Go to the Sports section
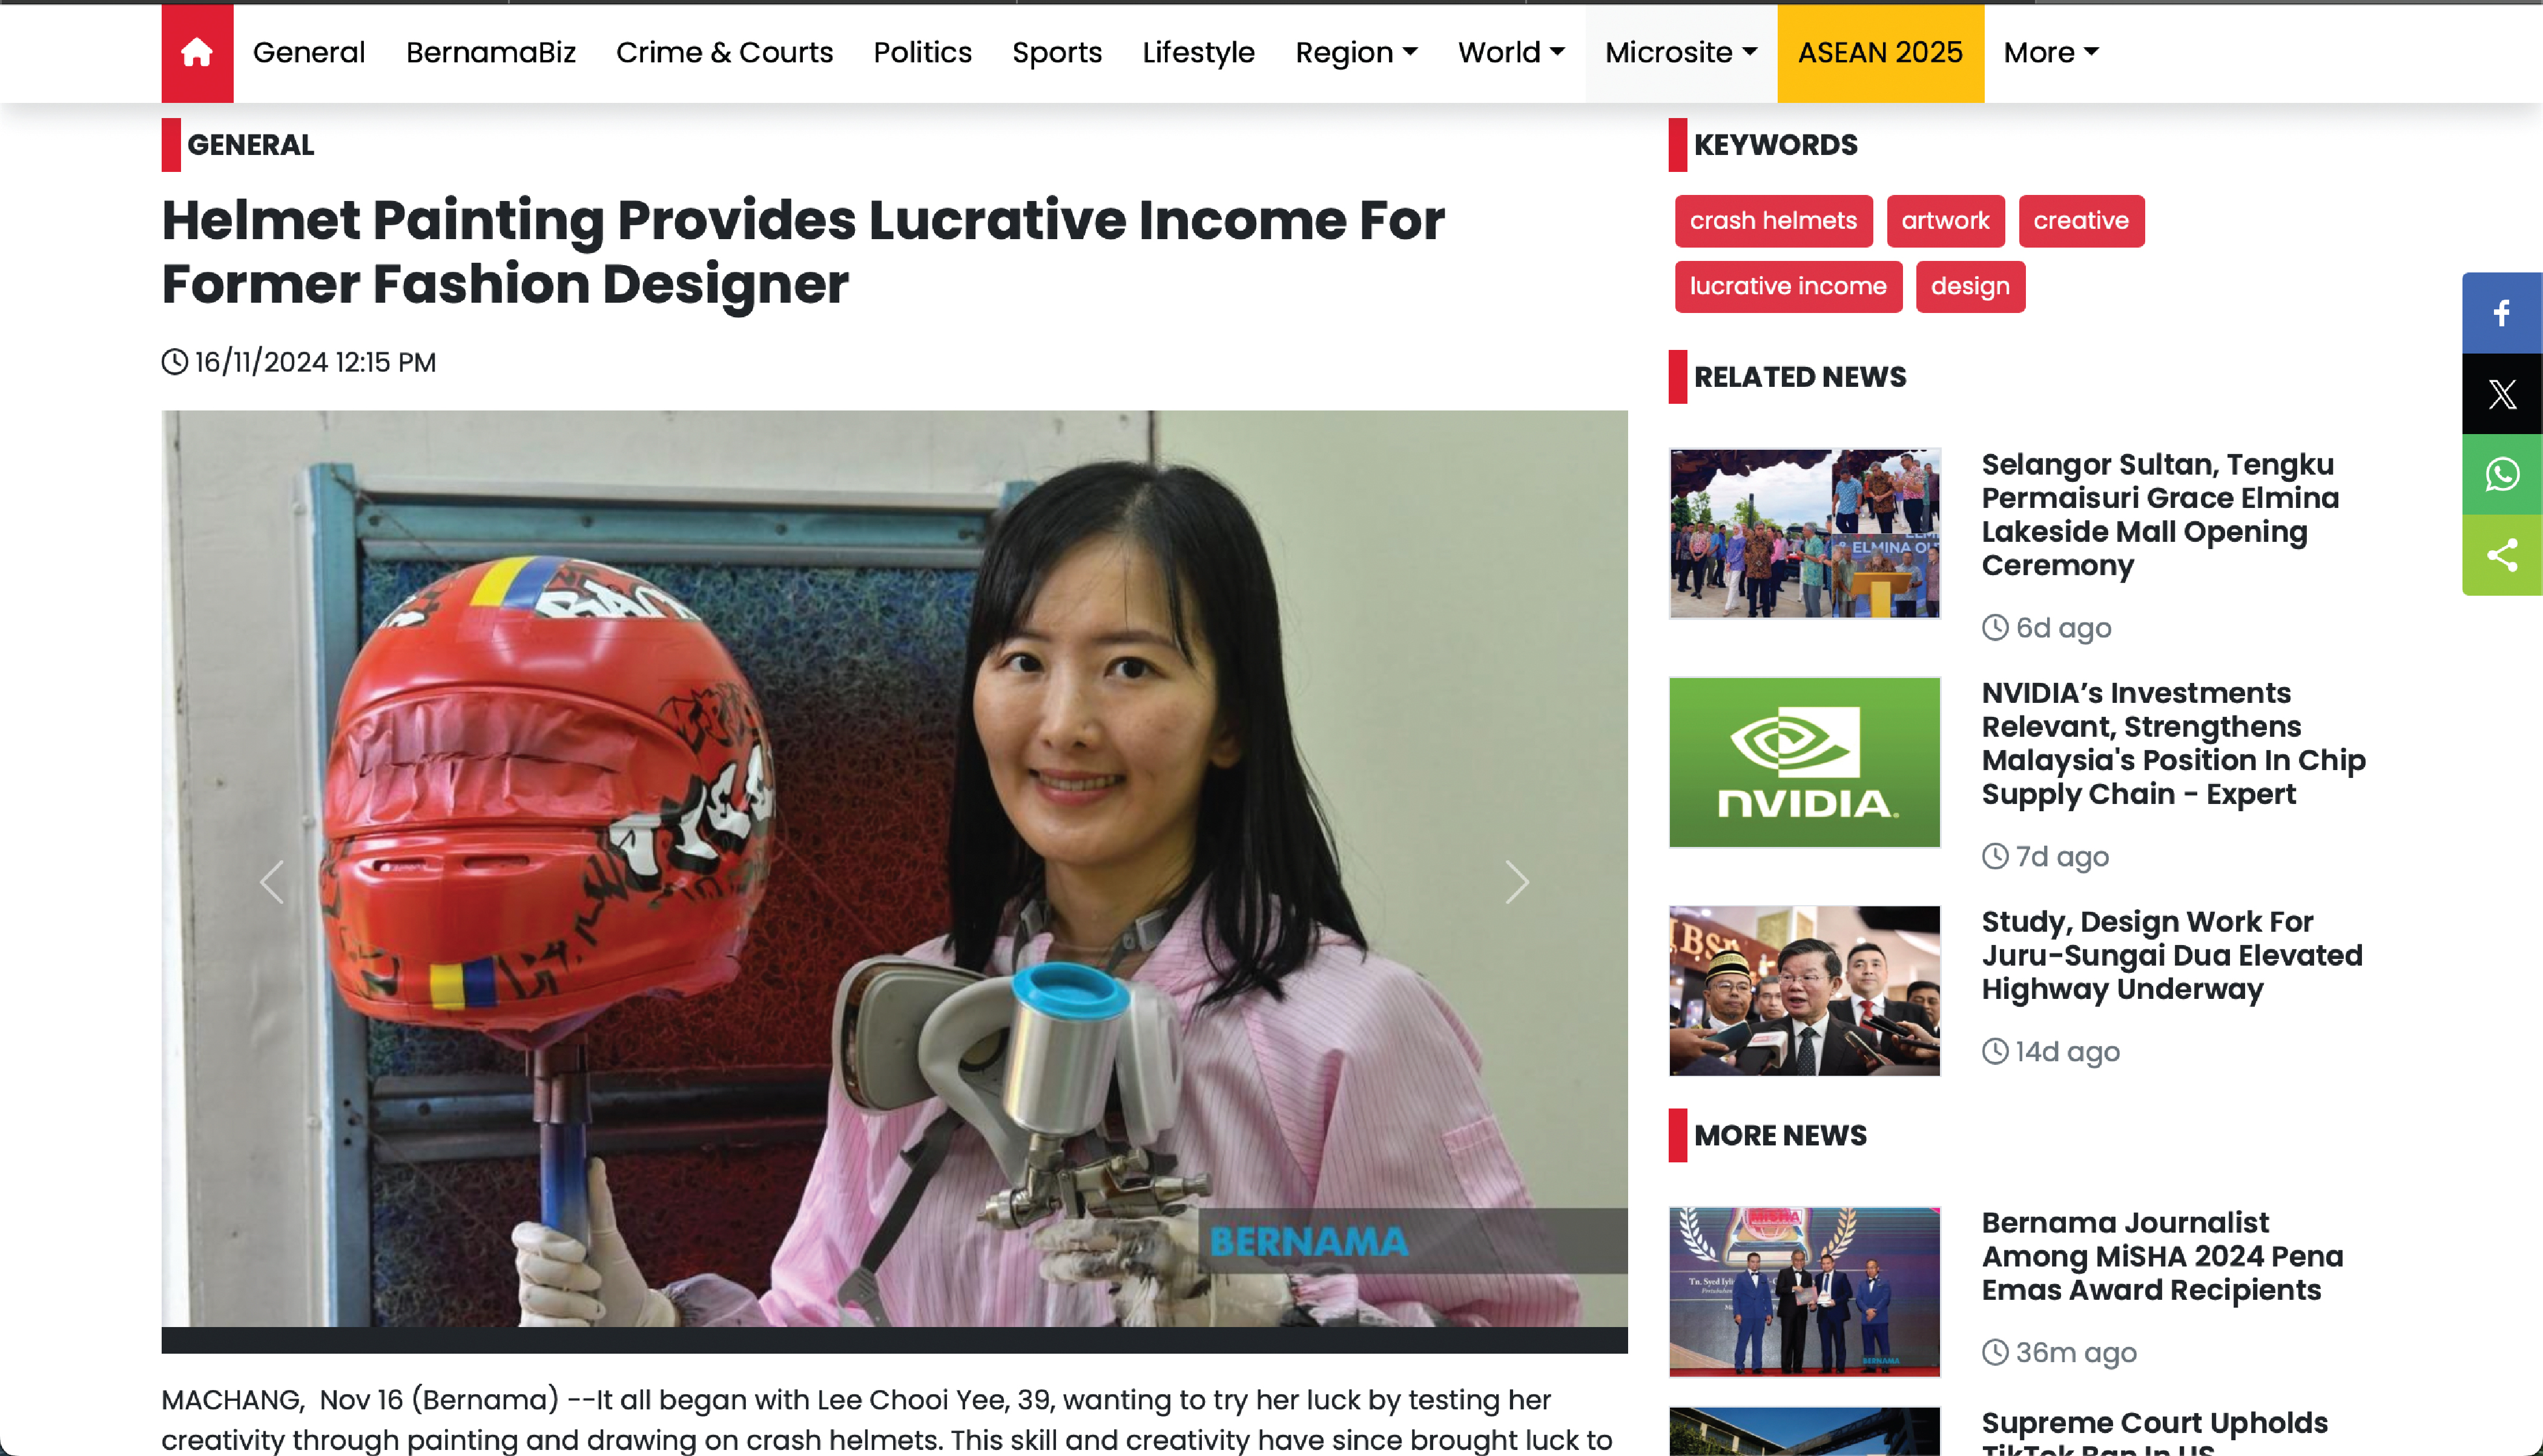The image size is (2543, 1456). [x=1056, y=52]
